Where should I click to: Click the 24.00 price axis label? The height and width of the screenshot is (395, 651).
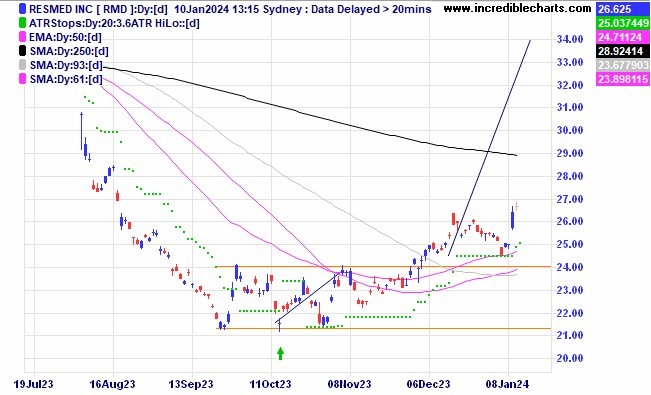[x=570, y=267]
